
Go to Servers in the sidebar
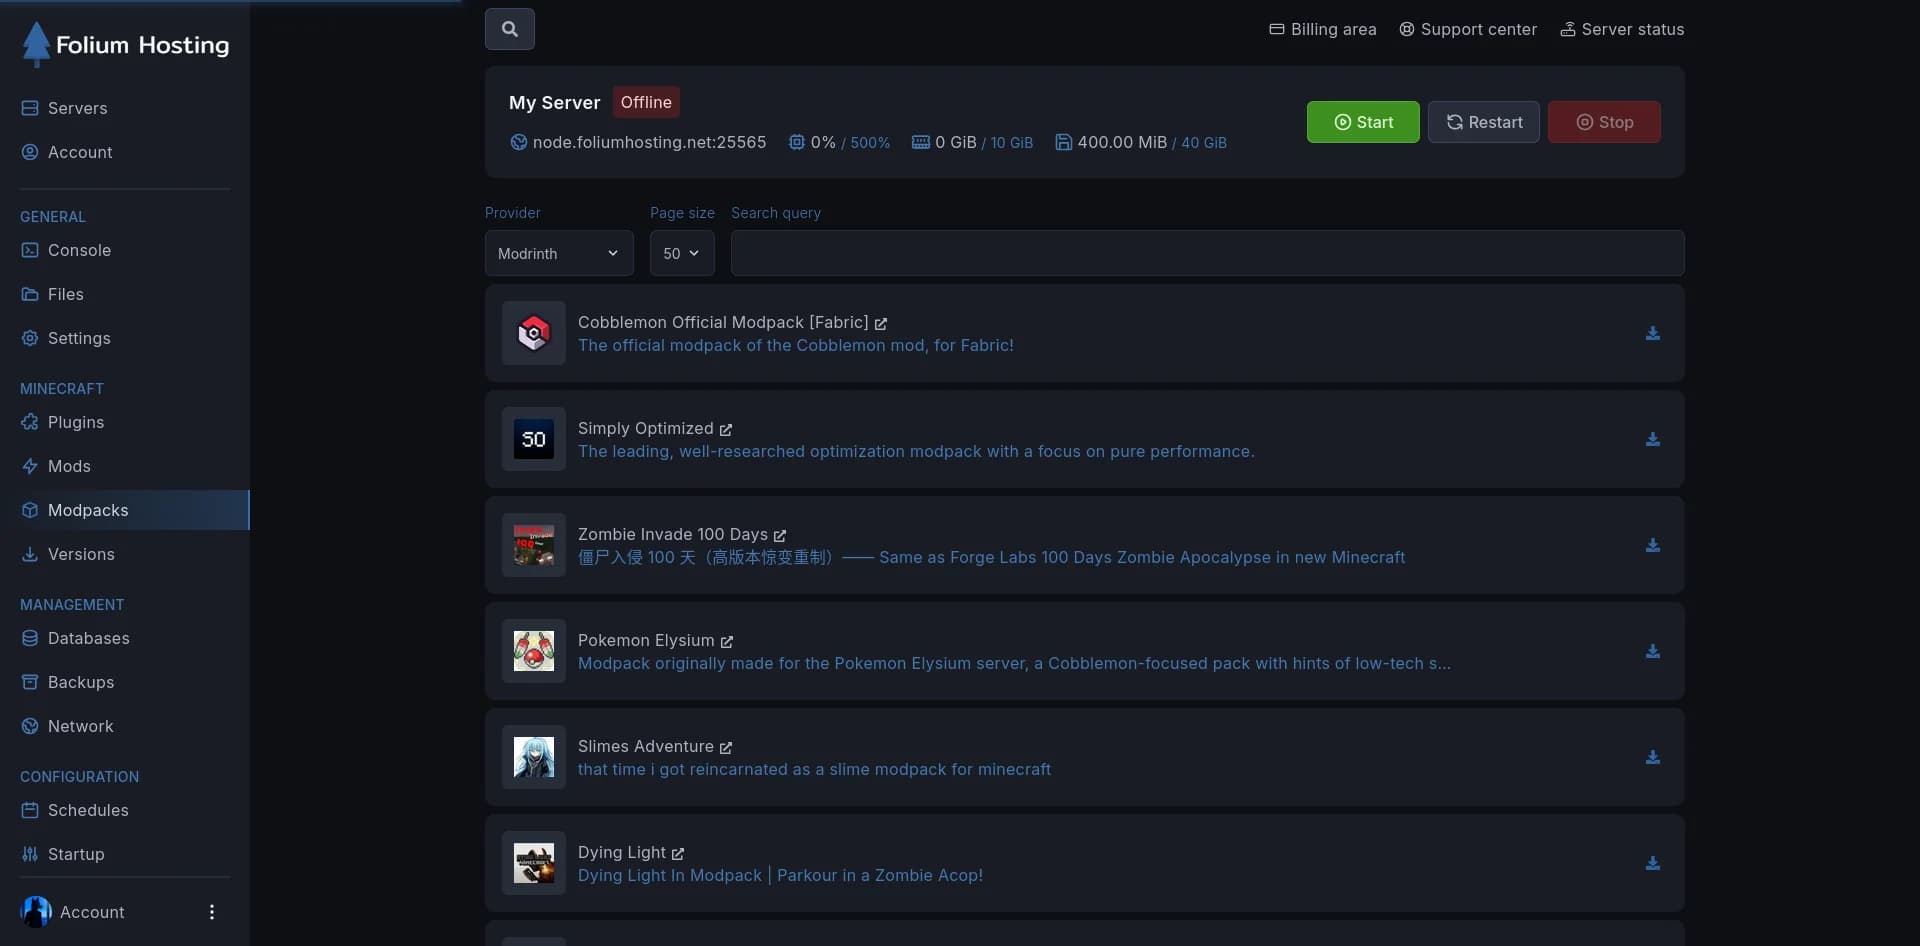coord(125,108)
